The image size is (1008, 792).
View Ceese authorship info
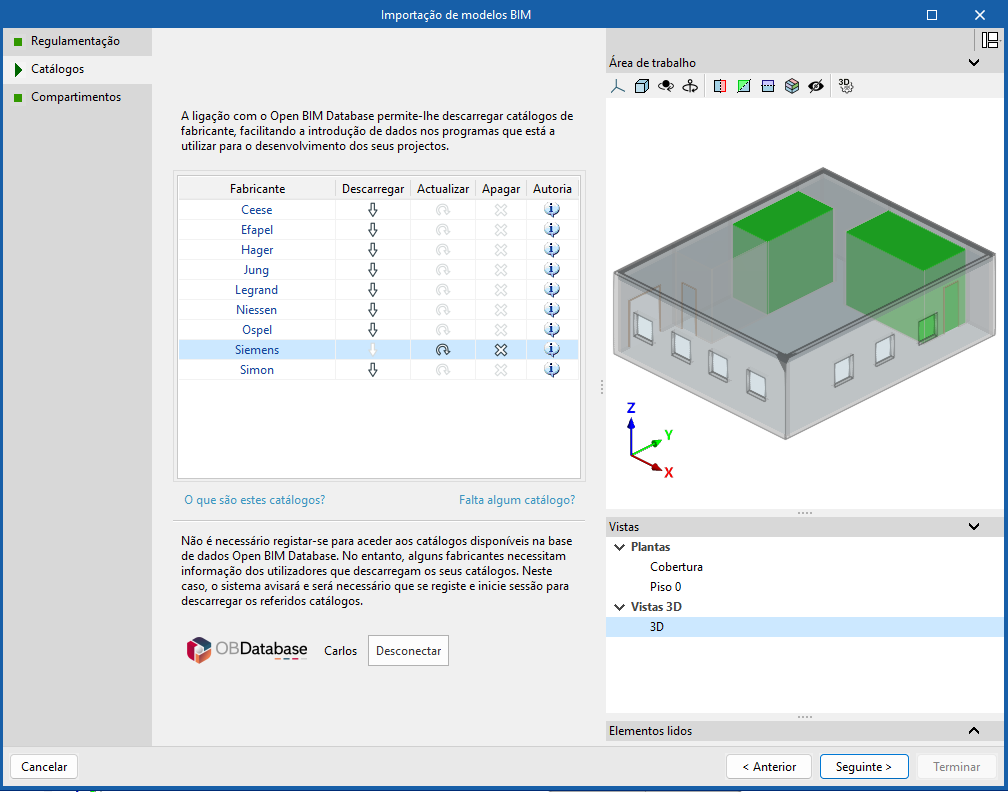pos(552,210)
